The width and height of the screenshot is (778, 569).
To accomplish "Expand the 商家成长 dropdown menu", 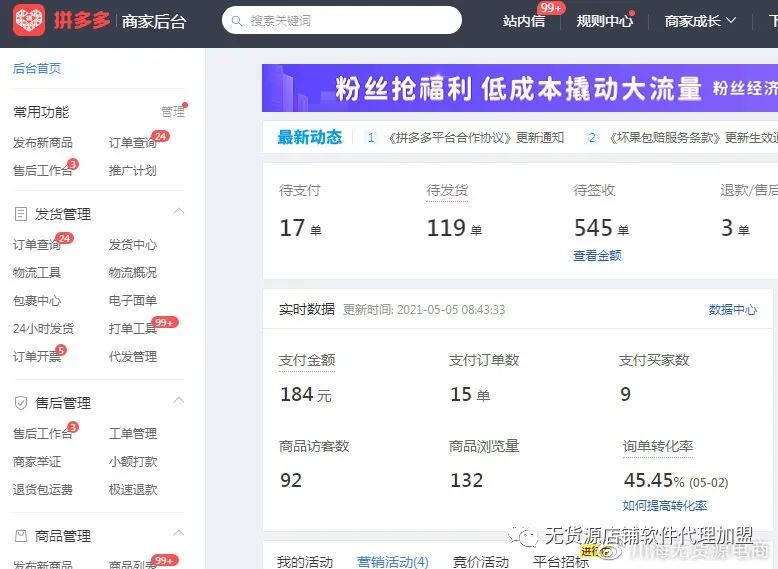I will pyautogui.click(x=700, y=21).
